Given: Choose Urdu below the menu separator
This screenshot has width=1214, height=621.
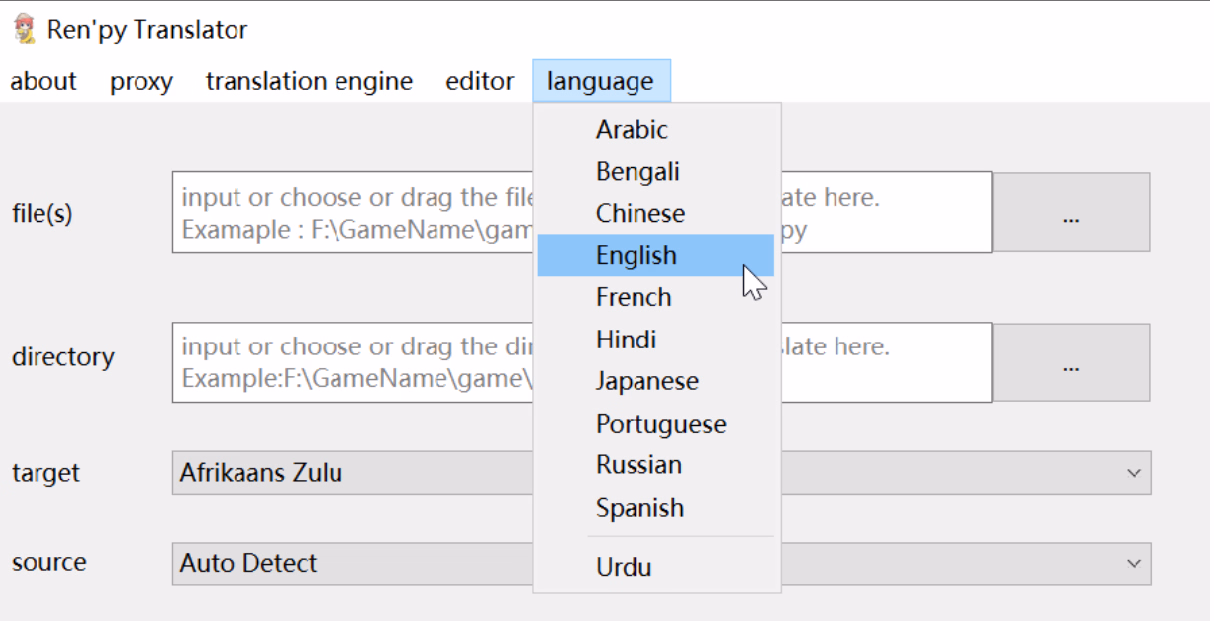Looking at the screenshot, I should coord(623,568).
